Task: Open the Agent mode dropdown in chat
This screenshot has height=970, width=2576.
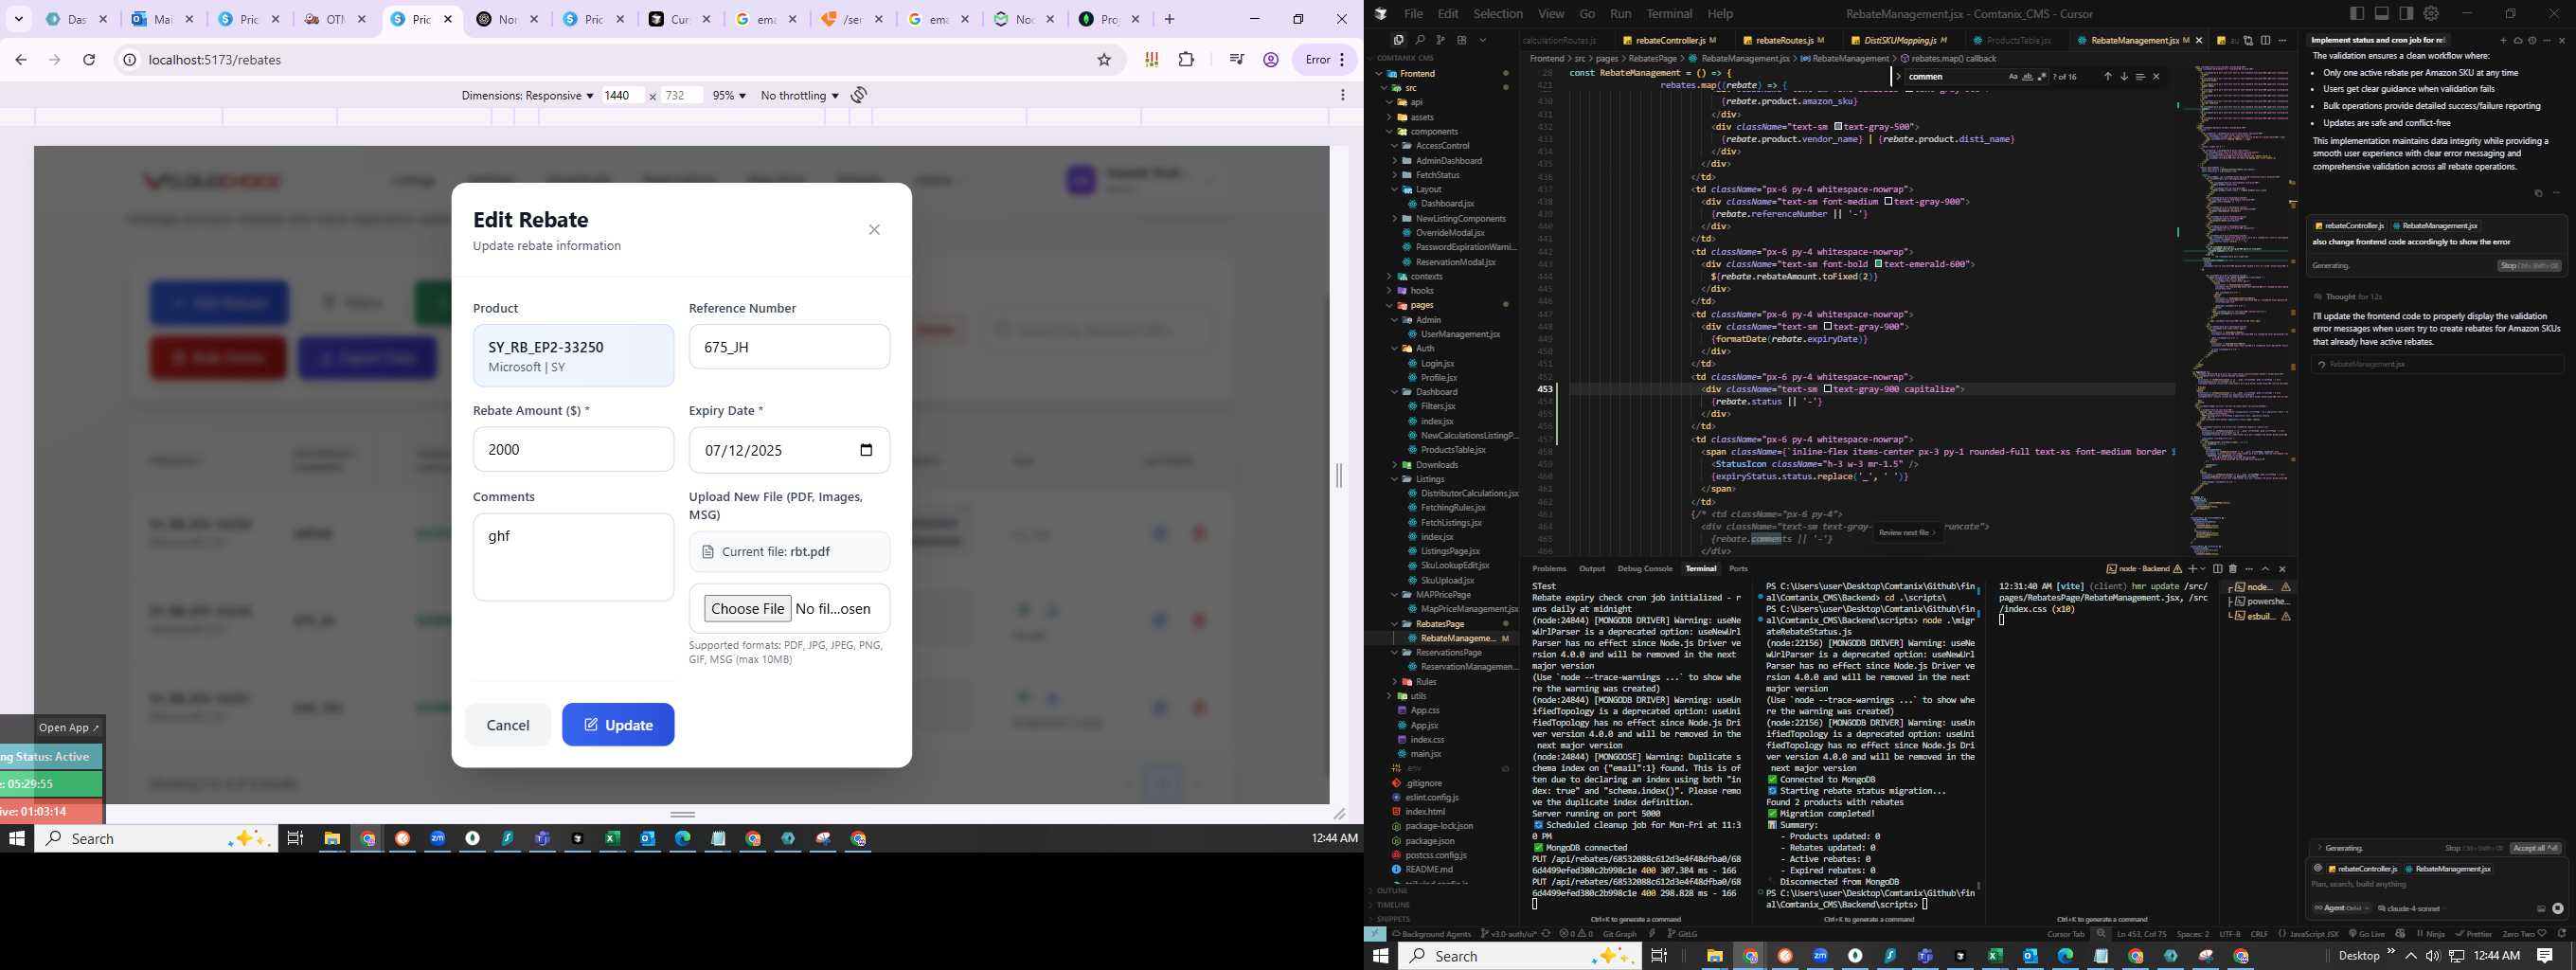Action: (x=2342, y=908)
